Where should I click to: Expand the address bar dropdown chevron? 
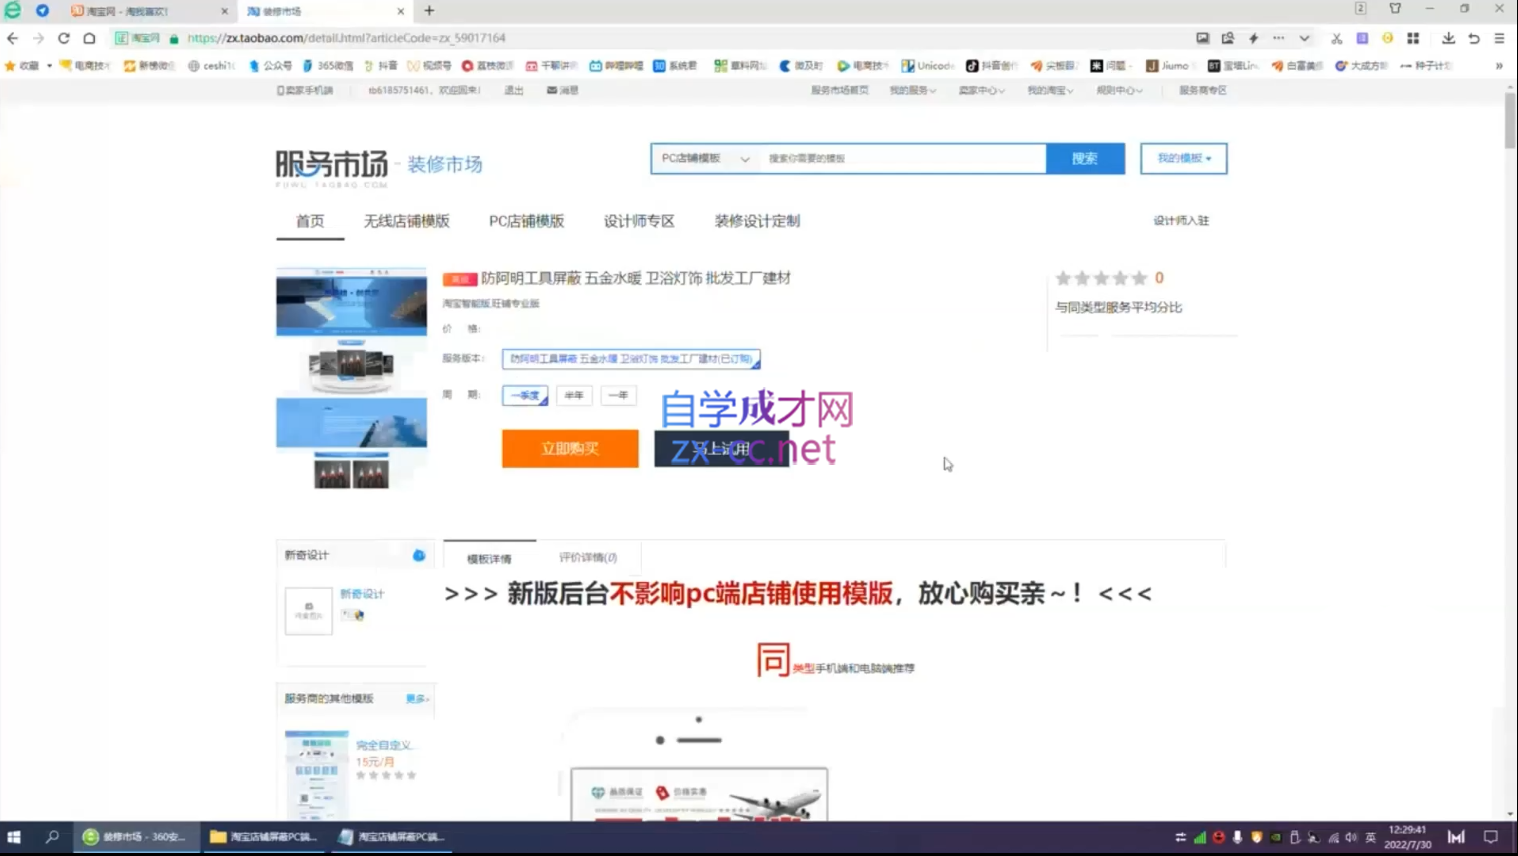pos(1304,38)
